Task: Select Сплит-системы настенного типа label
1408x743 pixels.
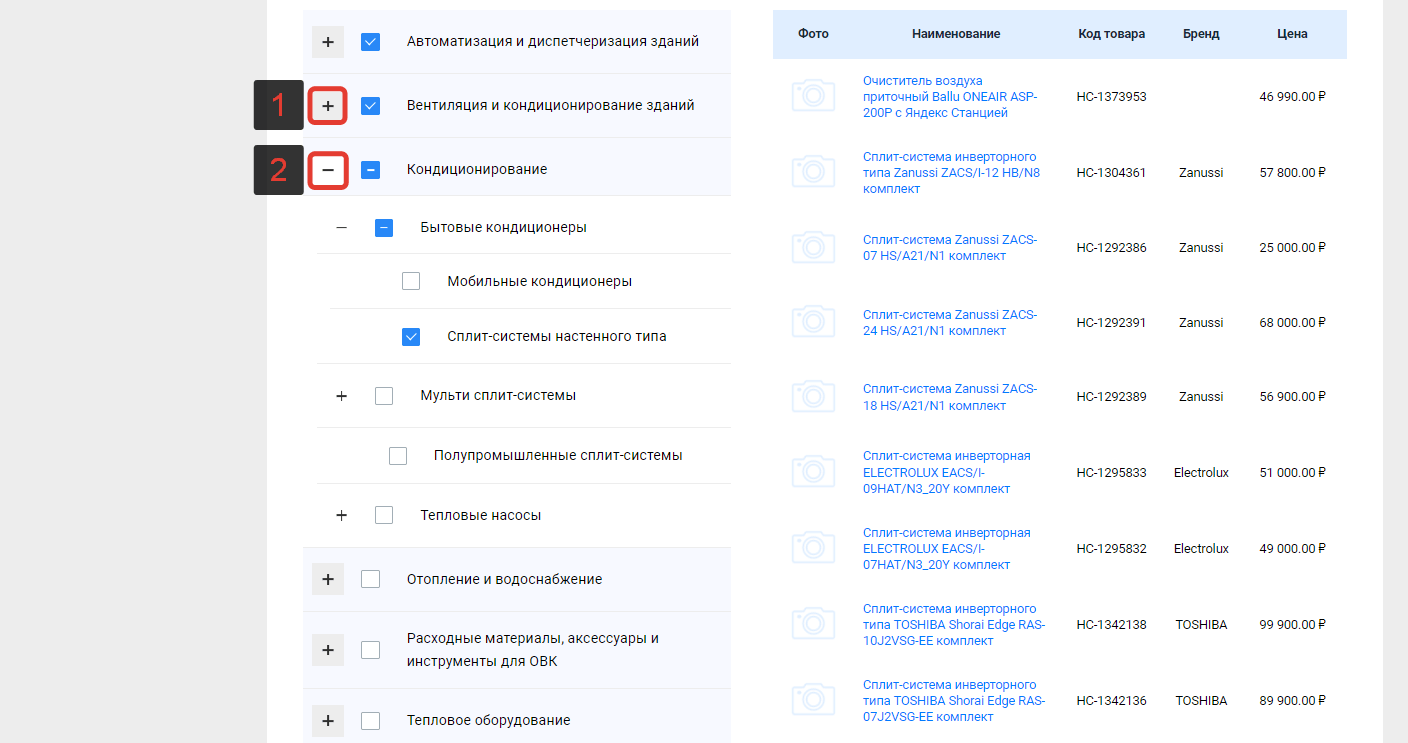Action: [557, 337]
